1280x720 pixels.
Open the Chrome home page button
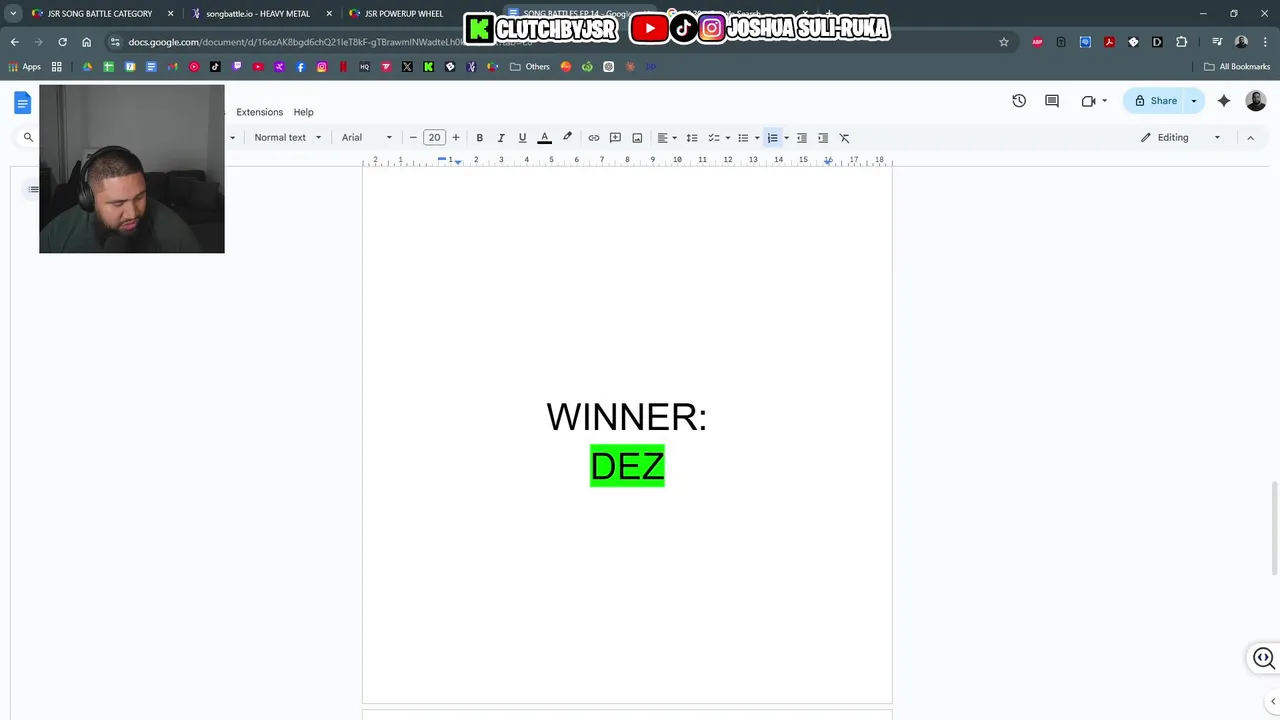[87, 42]
